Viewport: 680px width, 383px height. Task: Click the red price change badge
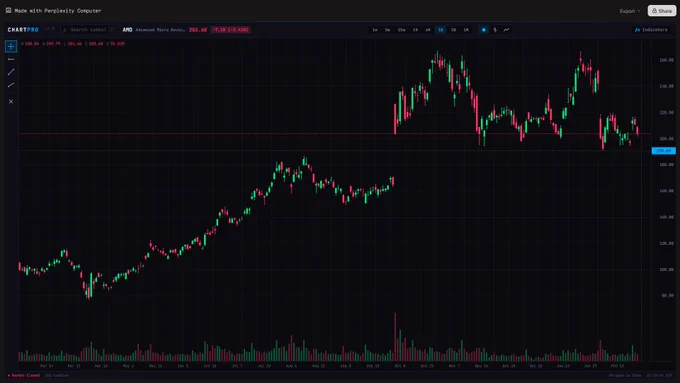pyautogui.click(x=230, y=30)
